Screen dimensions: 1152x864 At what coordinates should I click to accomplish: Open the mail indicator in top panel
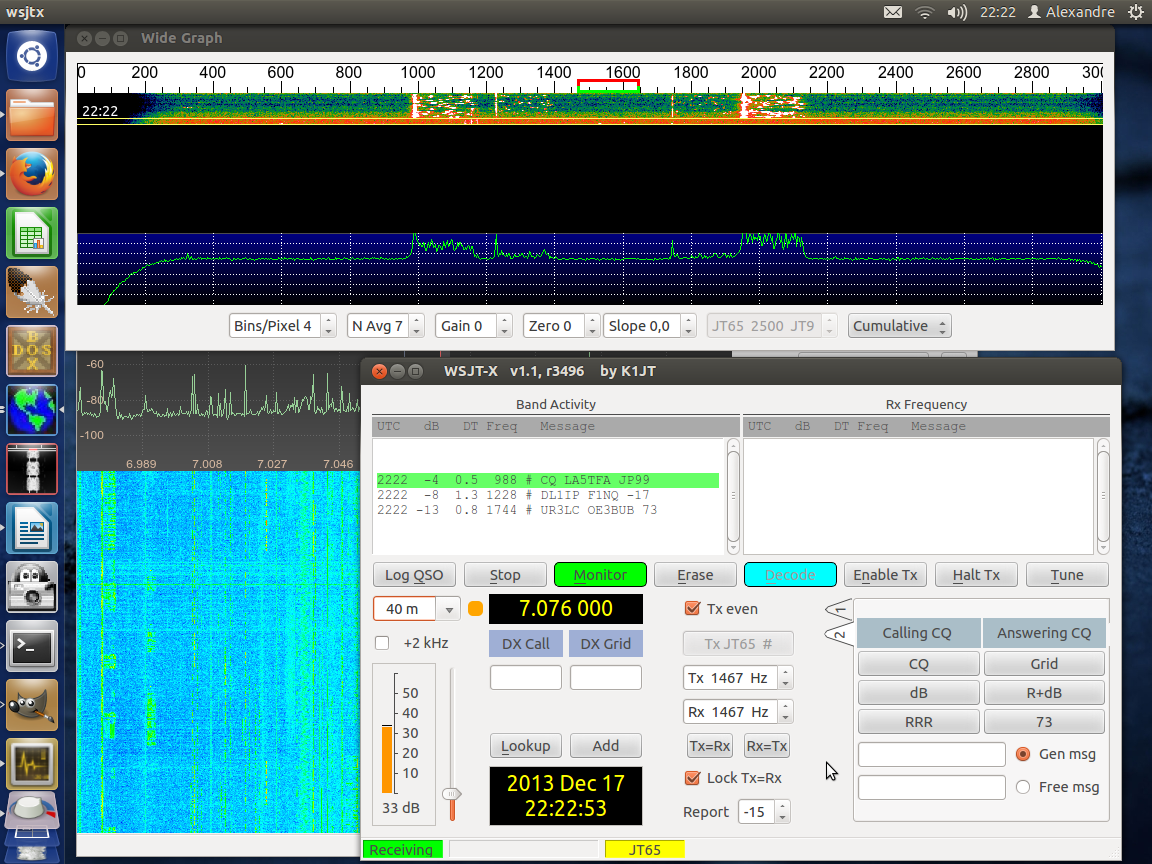[x=893, y=12]
